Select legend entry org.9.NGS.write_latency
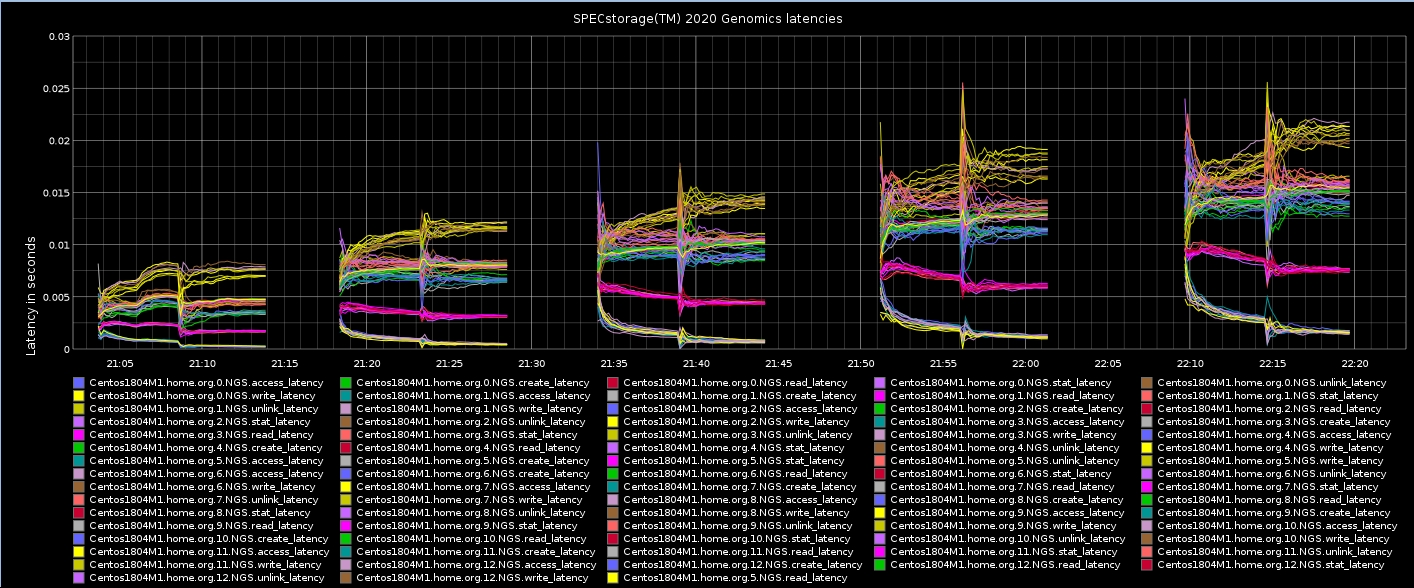This screenshot has width=1414, height=588. point(996,526)
